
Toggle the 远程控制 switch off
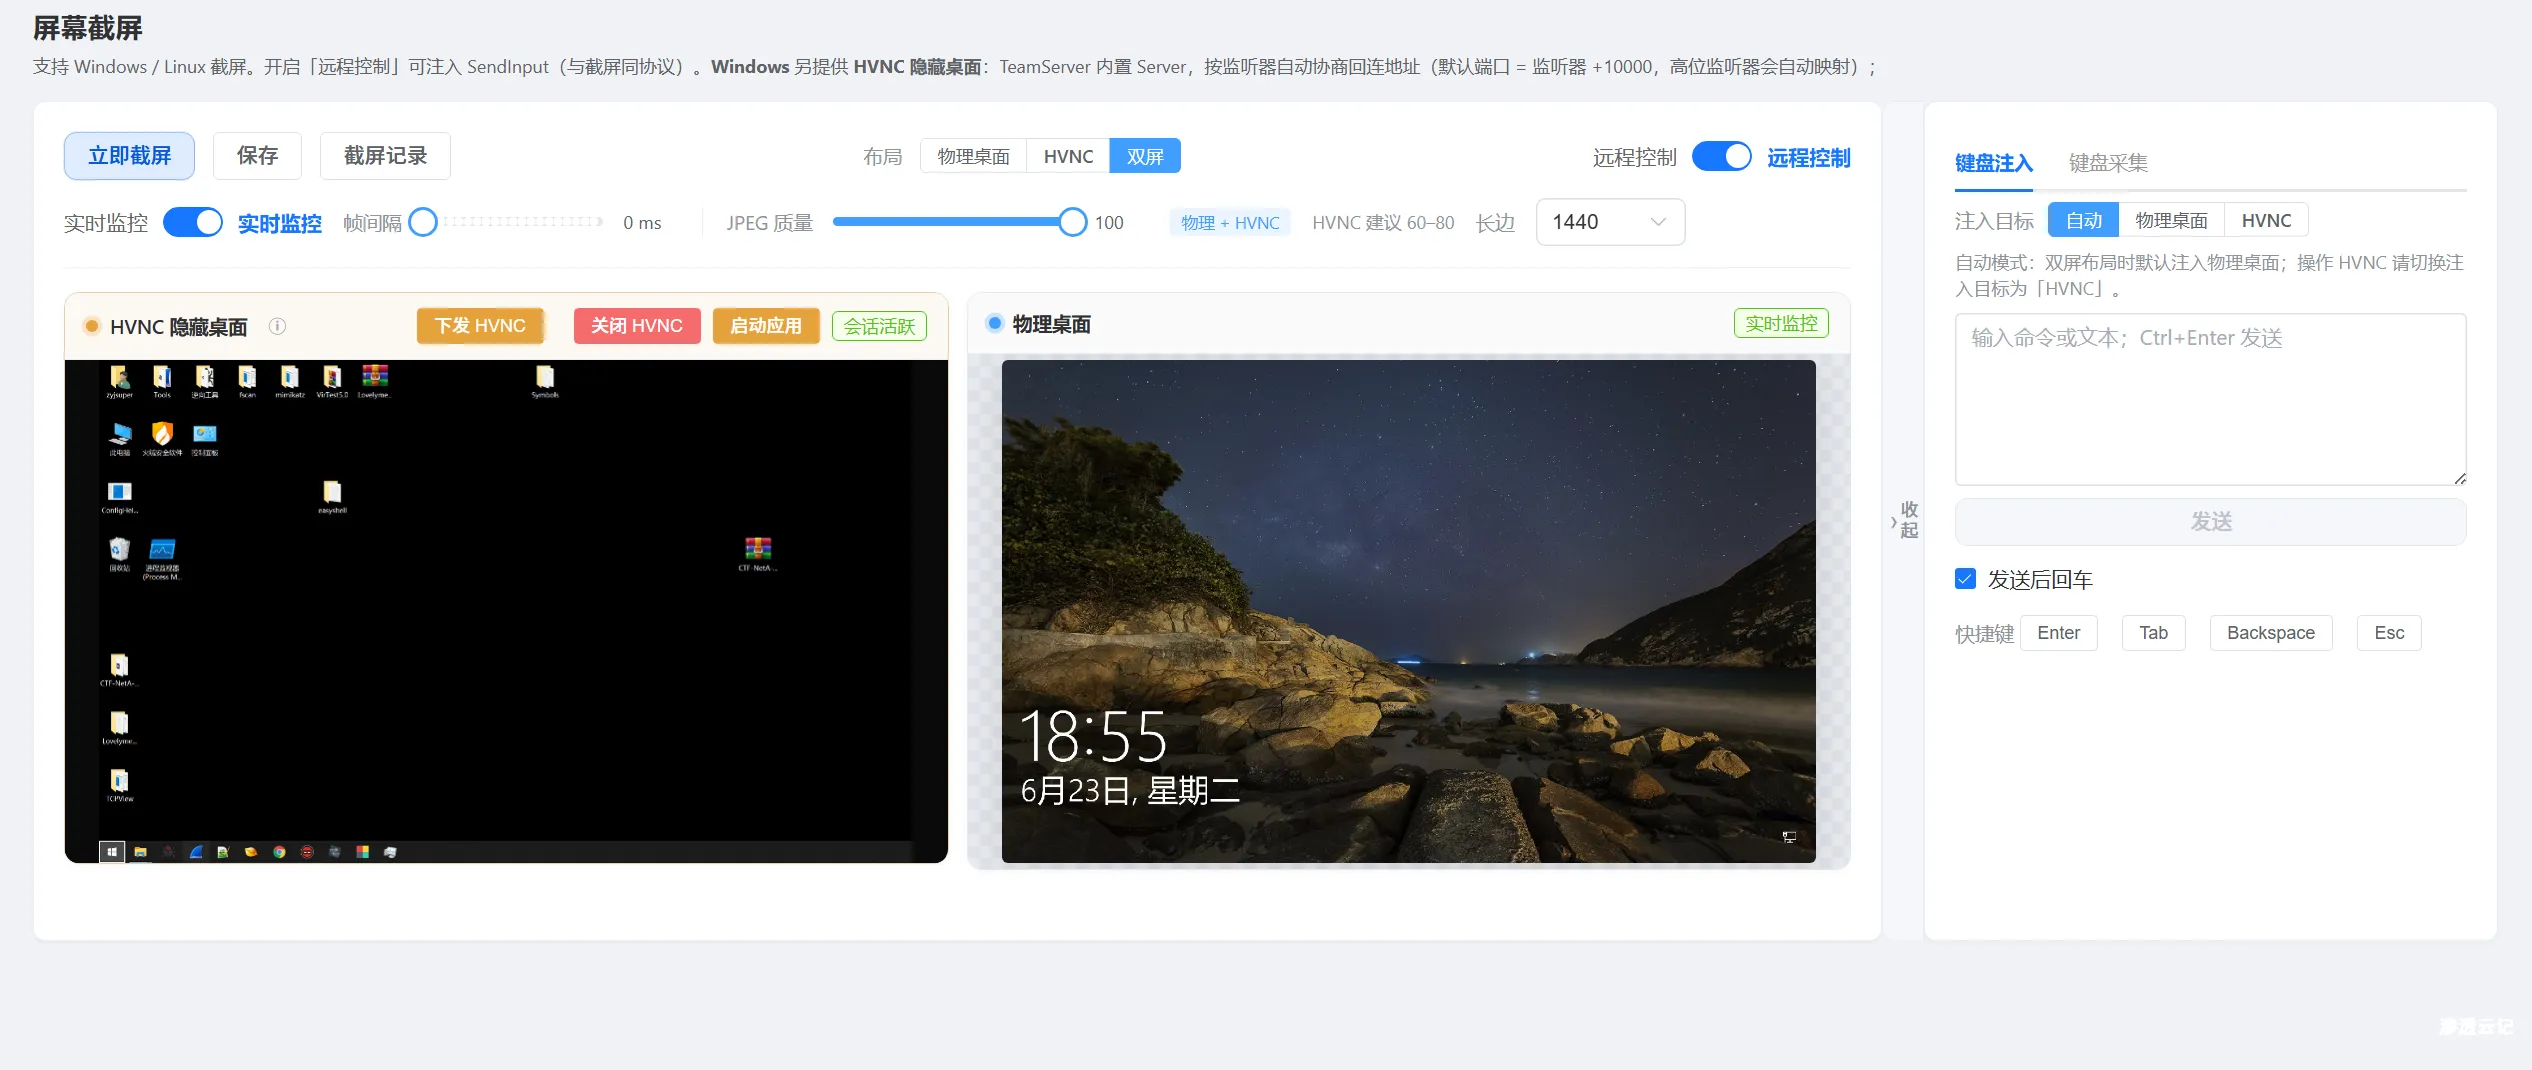1721,157
